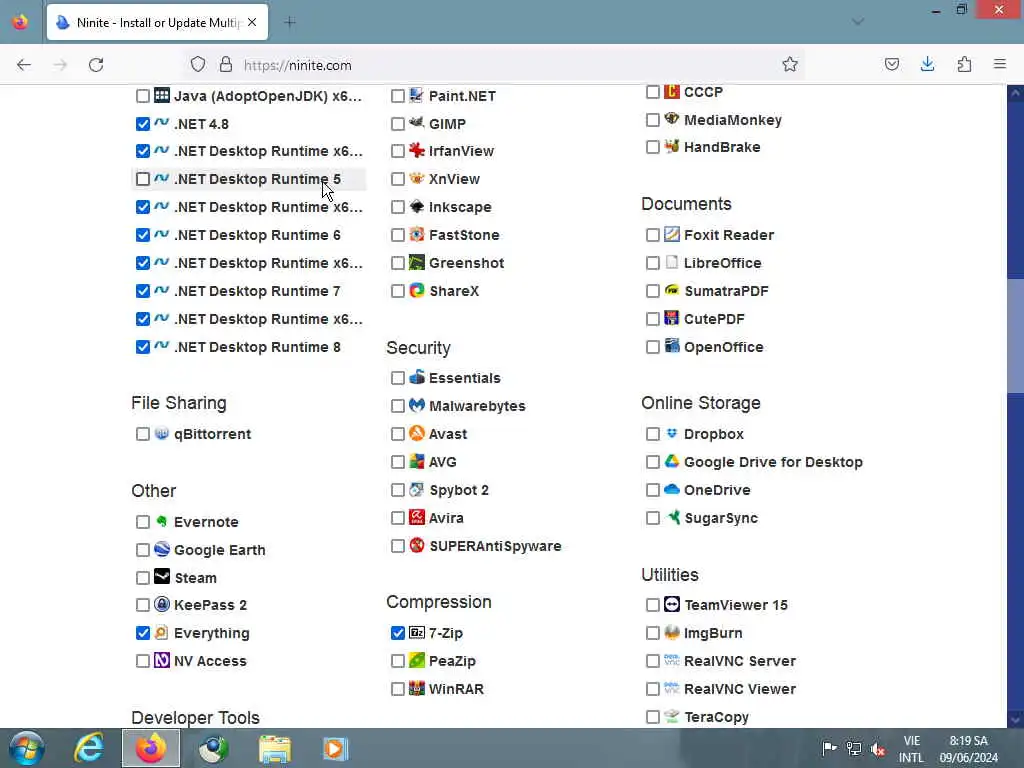The image size is (1024, 768).
Task: Bookmark this page with the star
Action: click(790, 64)
